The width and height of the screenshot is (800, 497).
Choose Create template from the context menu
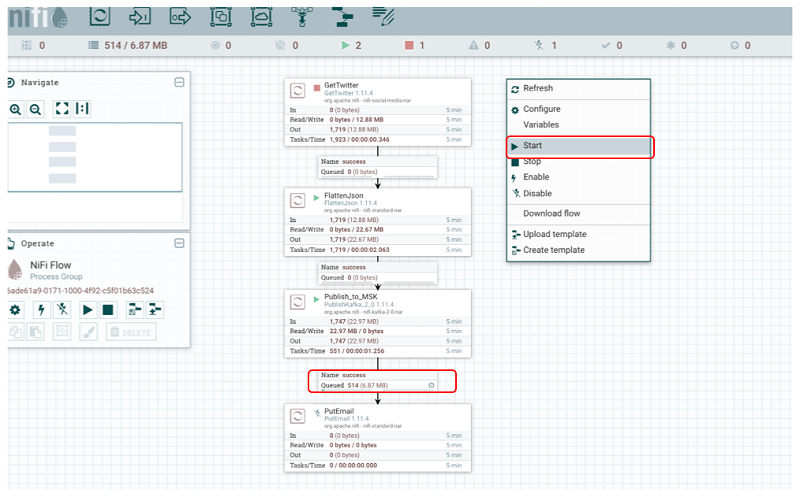click(x=579, y=250)
